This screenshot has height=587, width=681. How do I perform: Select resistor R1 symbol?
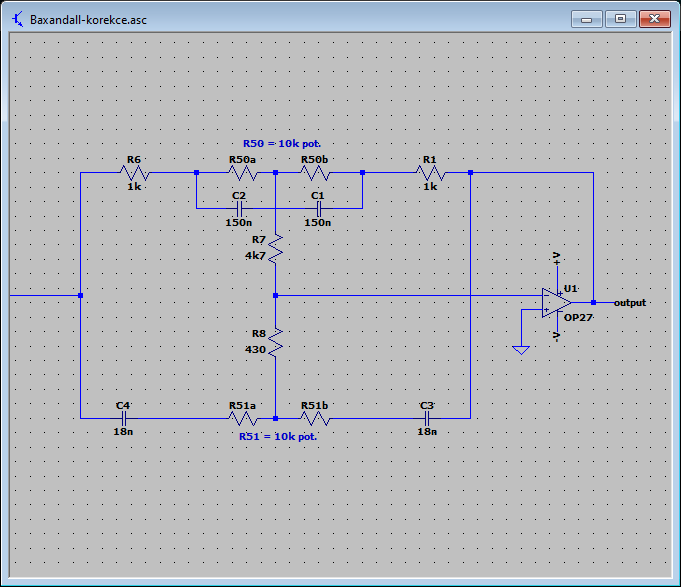(430, 173)
